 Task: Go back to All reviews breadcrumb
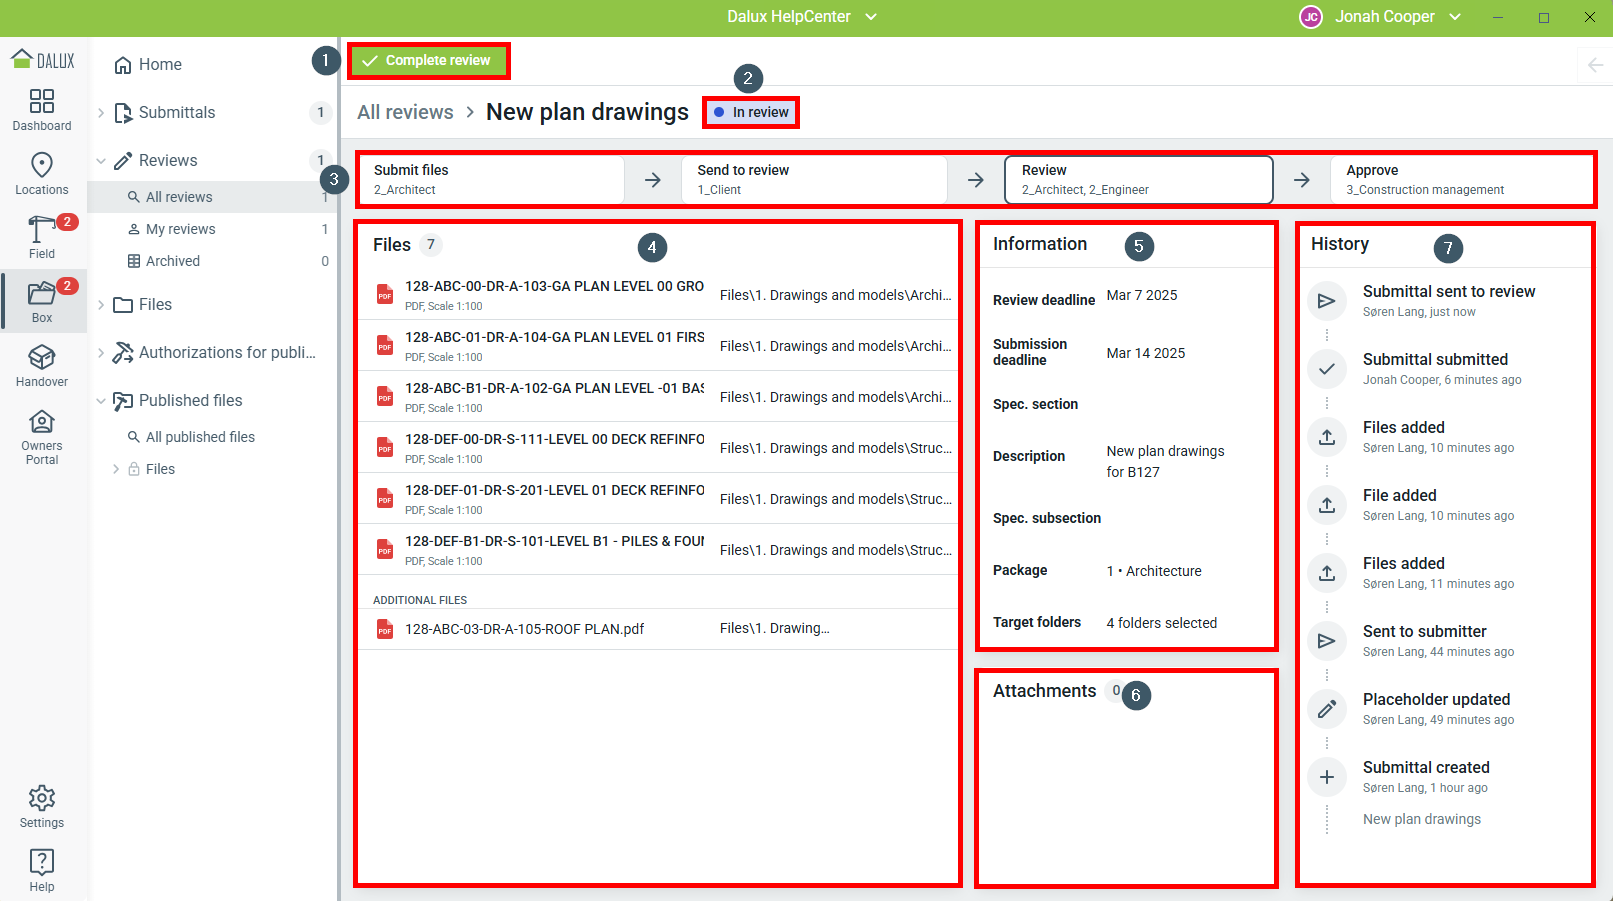click(x=405, y=112)
